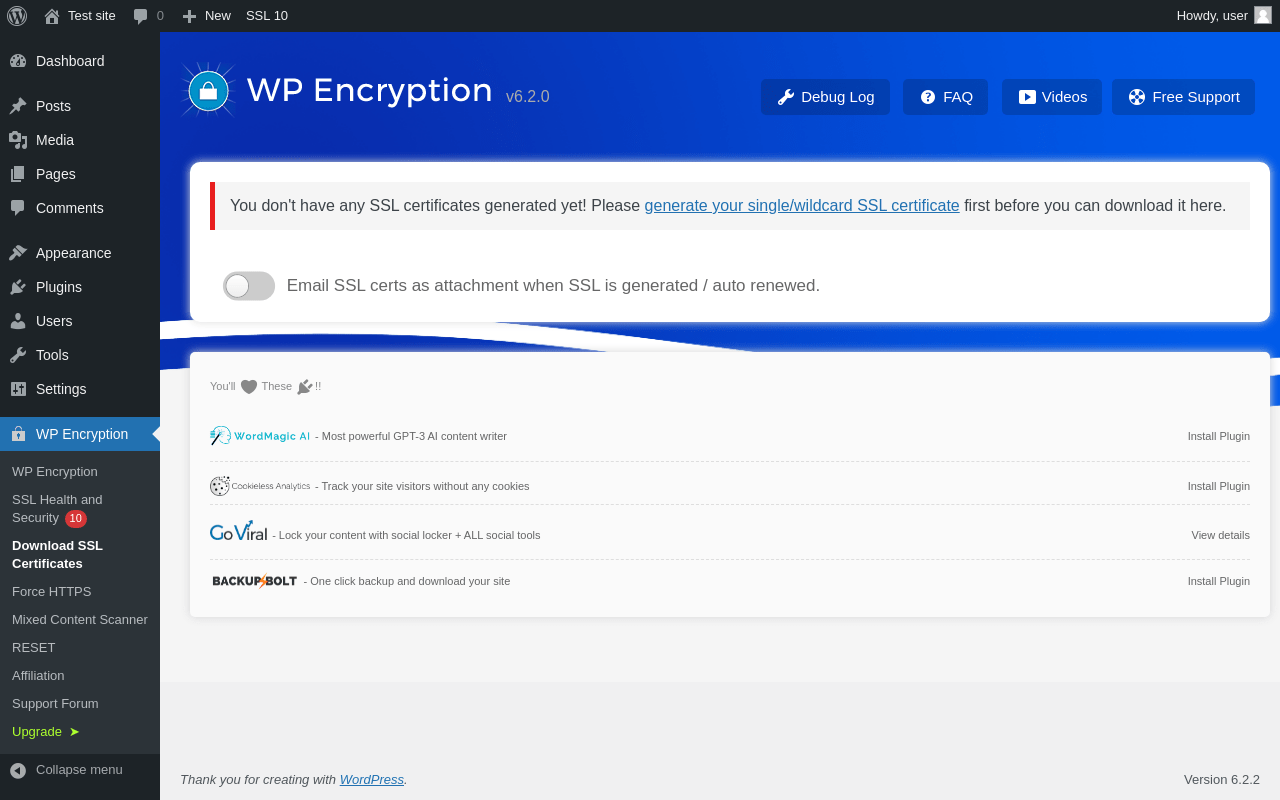Screen dimensions: 1280x800
Task: Click the user avatar icon
Action: [1263, 15]
